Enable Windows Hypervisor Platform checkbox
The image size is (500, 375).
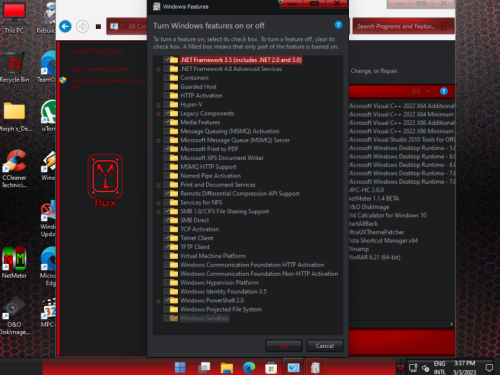tap(166, 283)
